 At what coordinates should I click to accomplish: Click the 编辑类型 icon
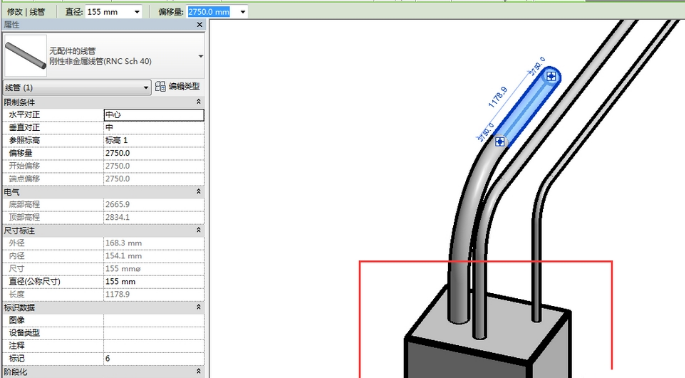(x=160, y=87)
